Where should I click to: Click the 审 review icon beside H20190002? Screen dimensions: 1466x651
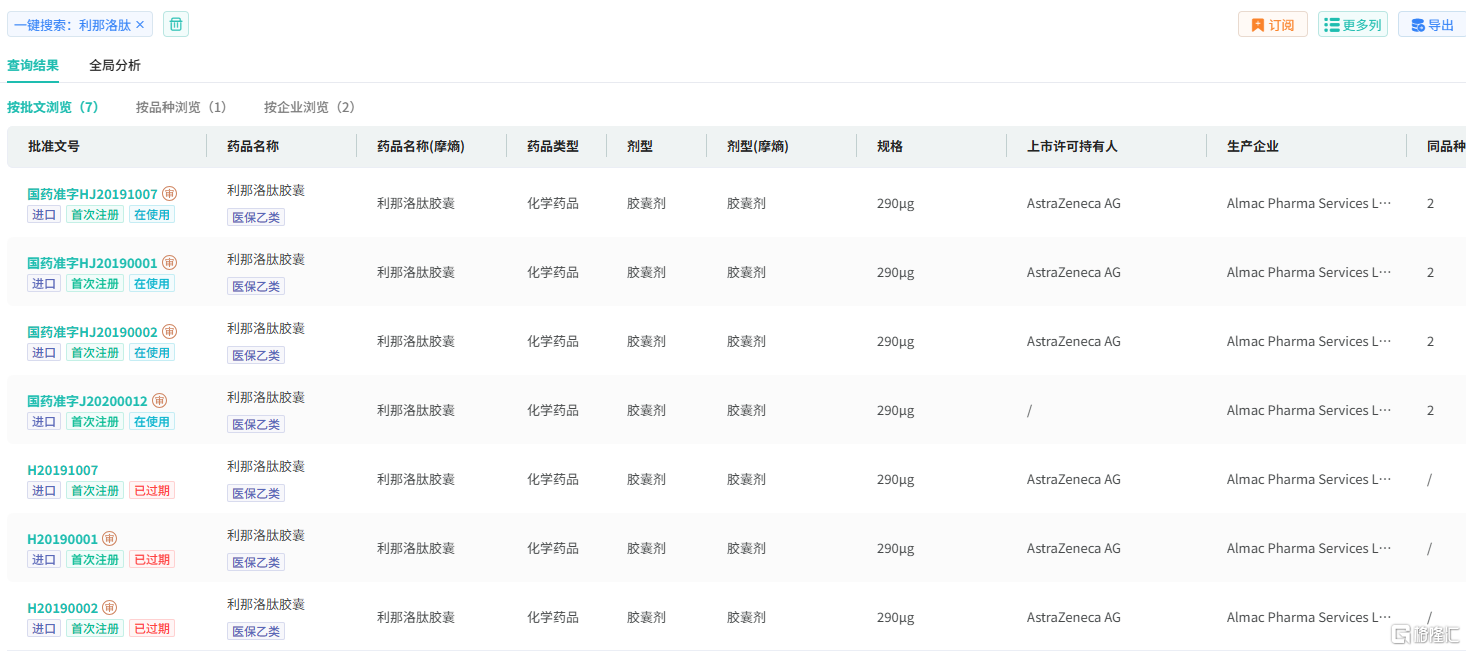click(x=110, y=608)
